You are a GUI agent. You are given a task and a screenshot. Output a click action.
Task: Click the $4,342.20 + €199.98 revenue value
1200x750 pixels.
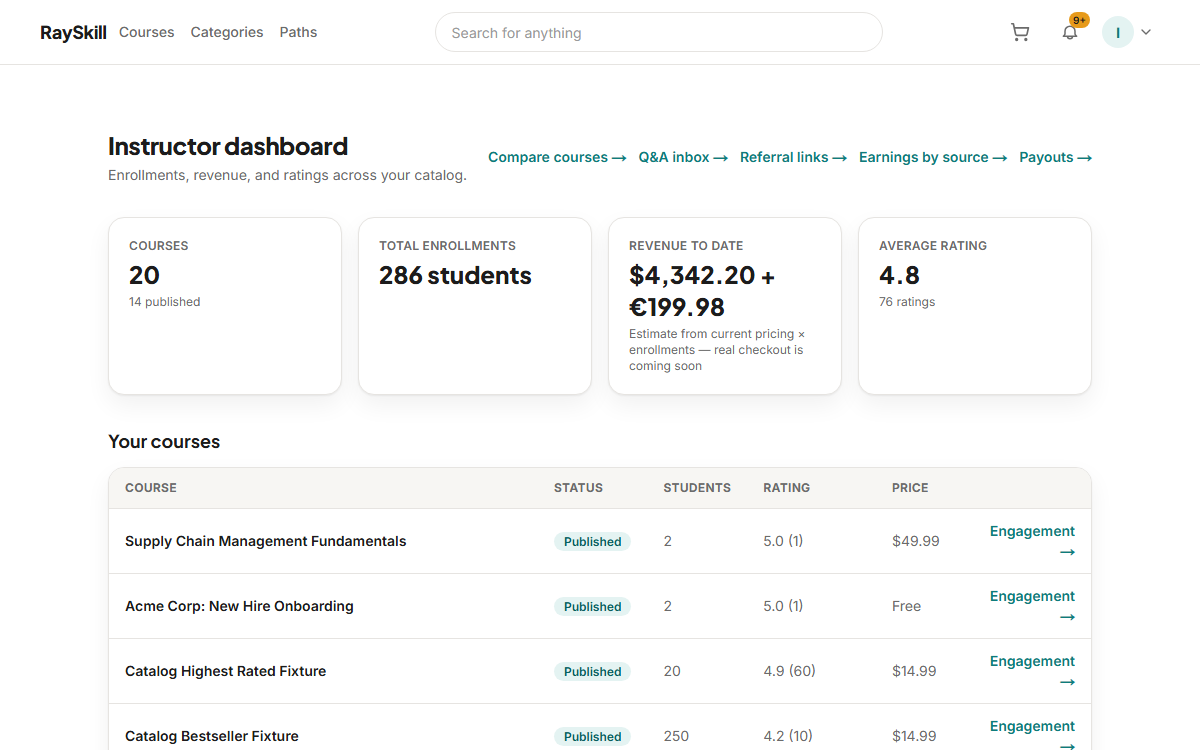point(702,291)
